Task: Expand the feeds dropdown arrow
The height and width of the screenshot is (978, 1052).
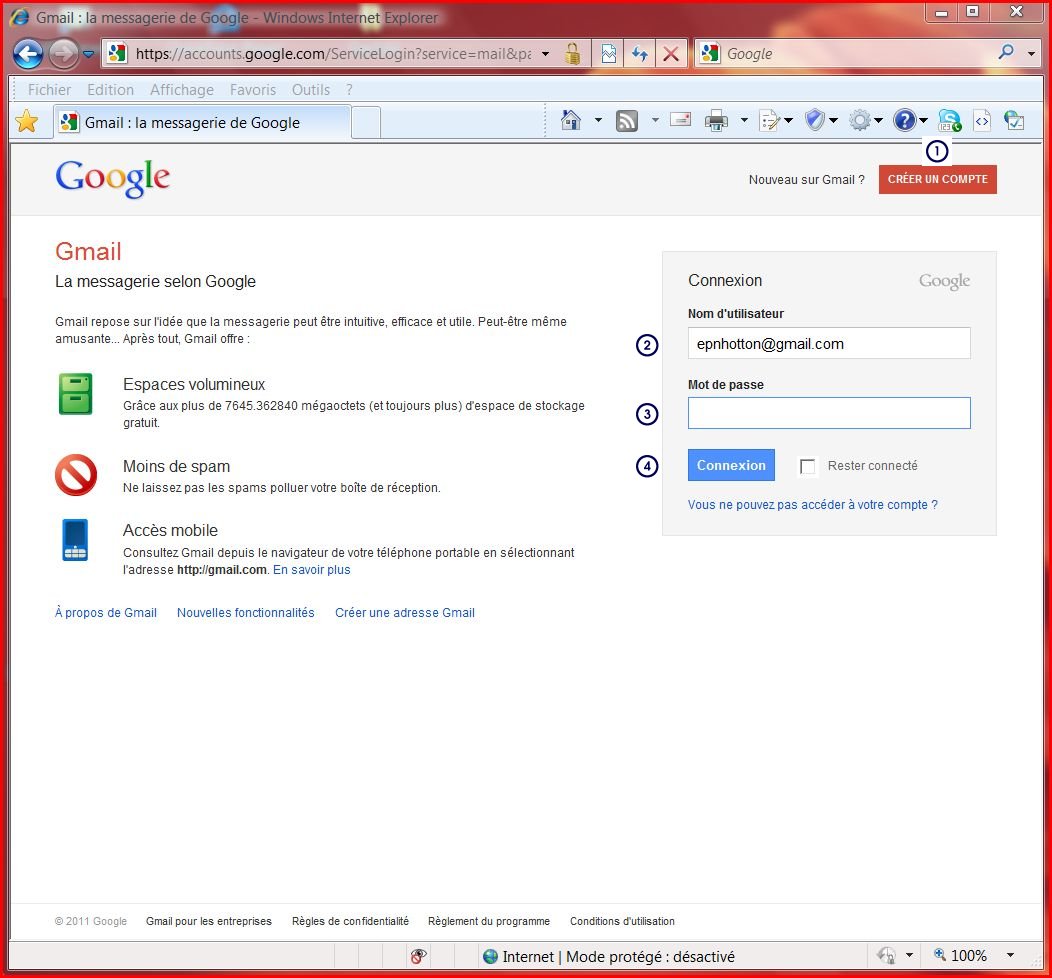Action: [x=655, y=121]
